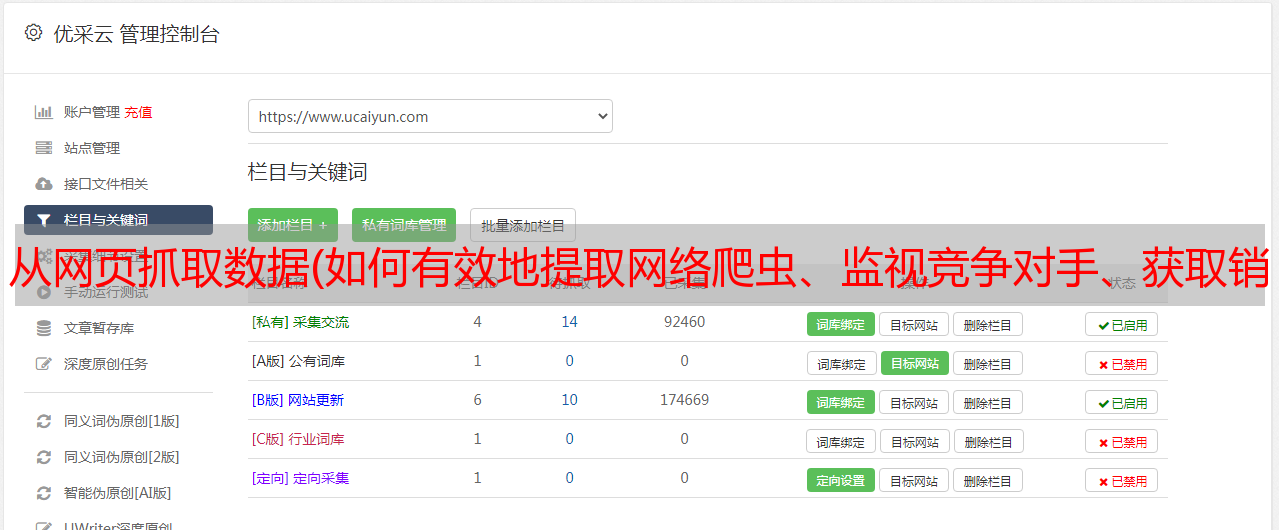Open 私有词库管理
Image resolution: width=1279 pixels, height=530 pixels.
[404, 225]
